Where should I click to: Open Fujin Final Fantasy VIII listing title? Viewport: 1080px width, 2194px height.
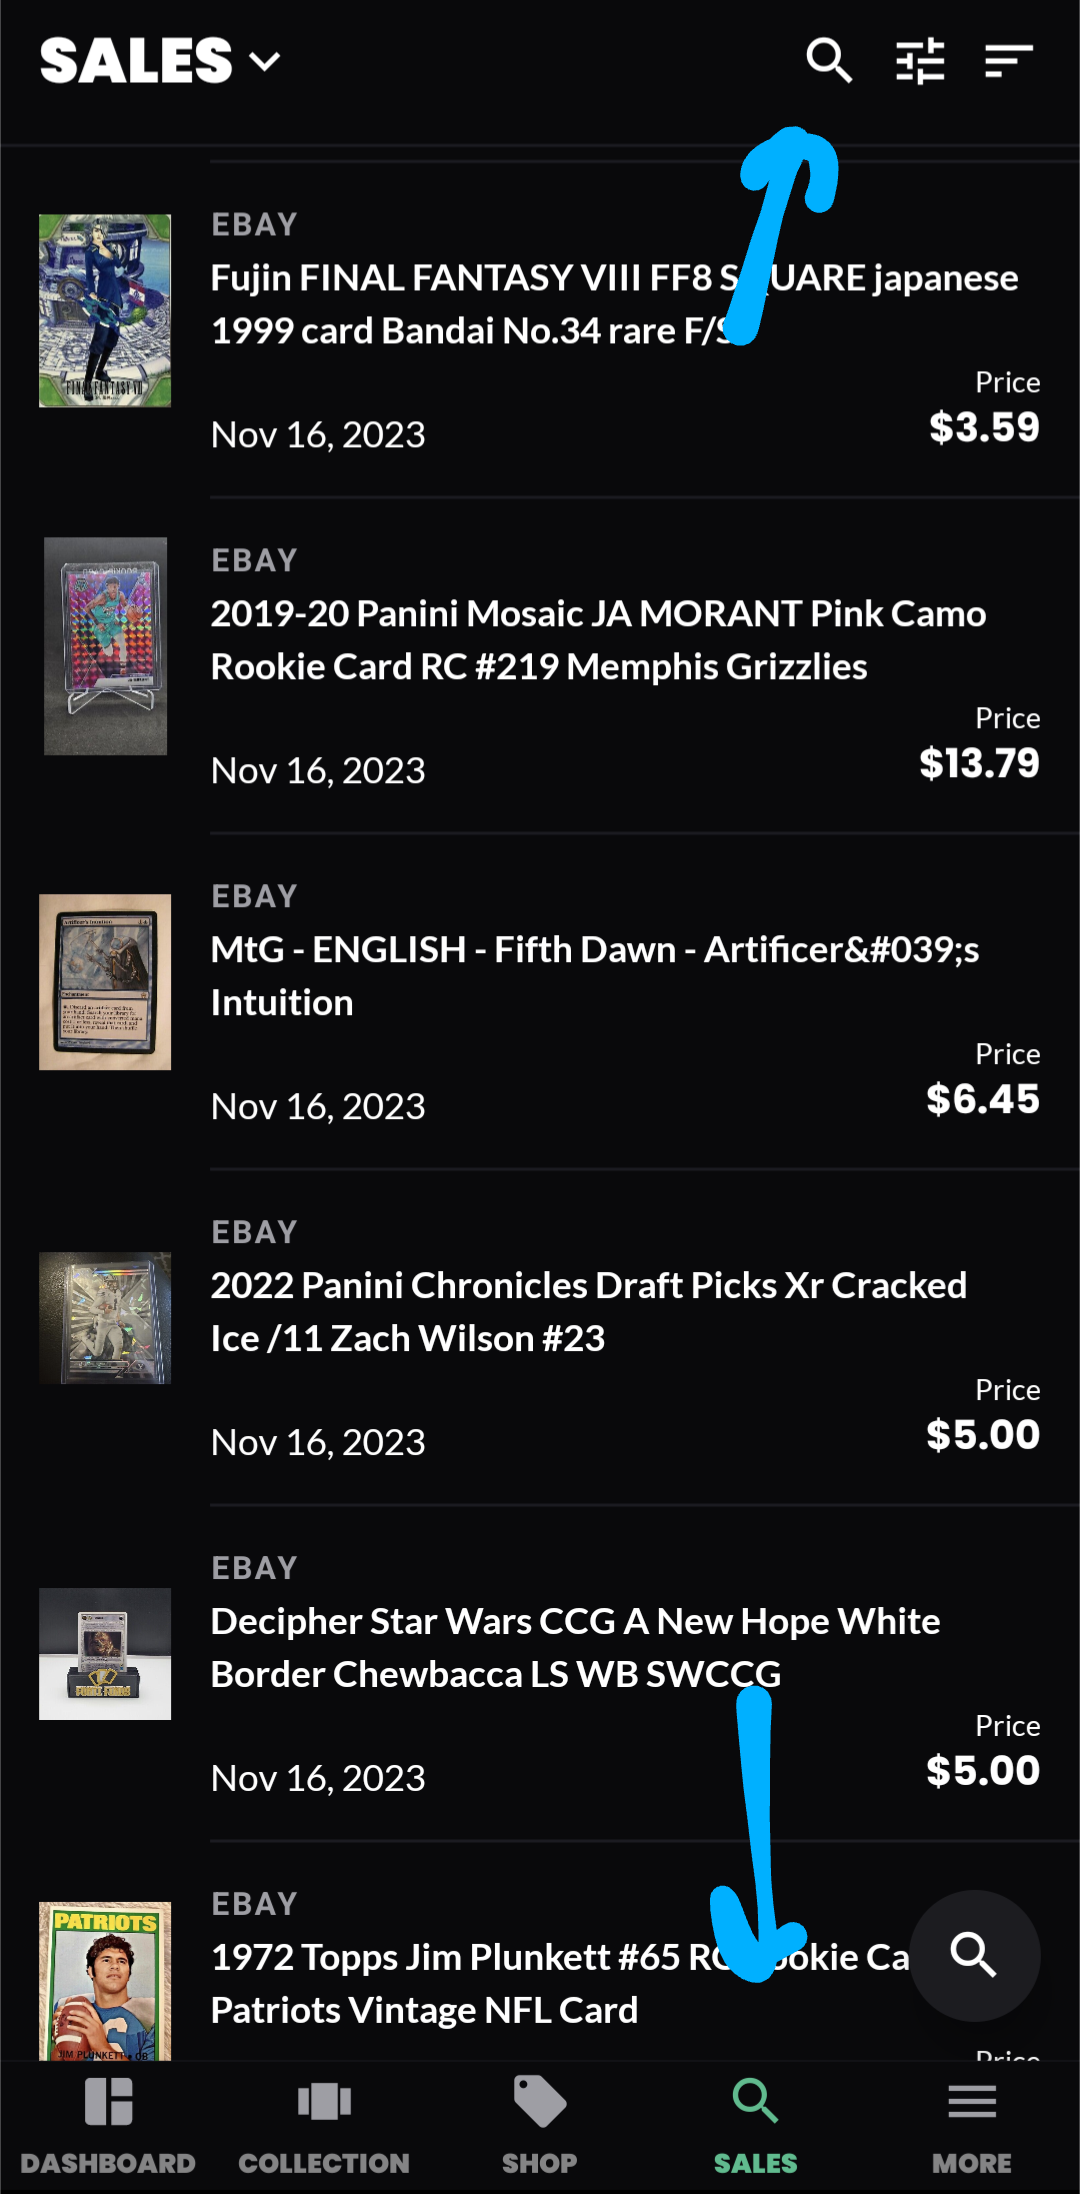pyautogui.click(x=470, y=304)
